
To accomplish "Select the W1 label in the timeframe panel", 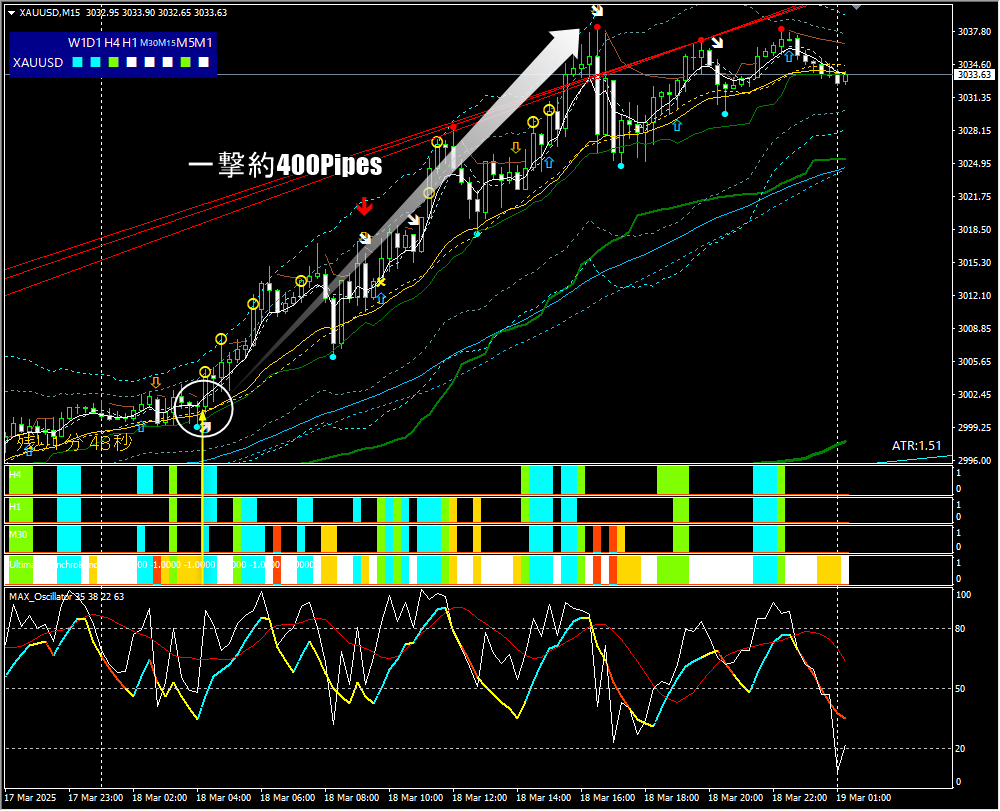I will 77,43.
